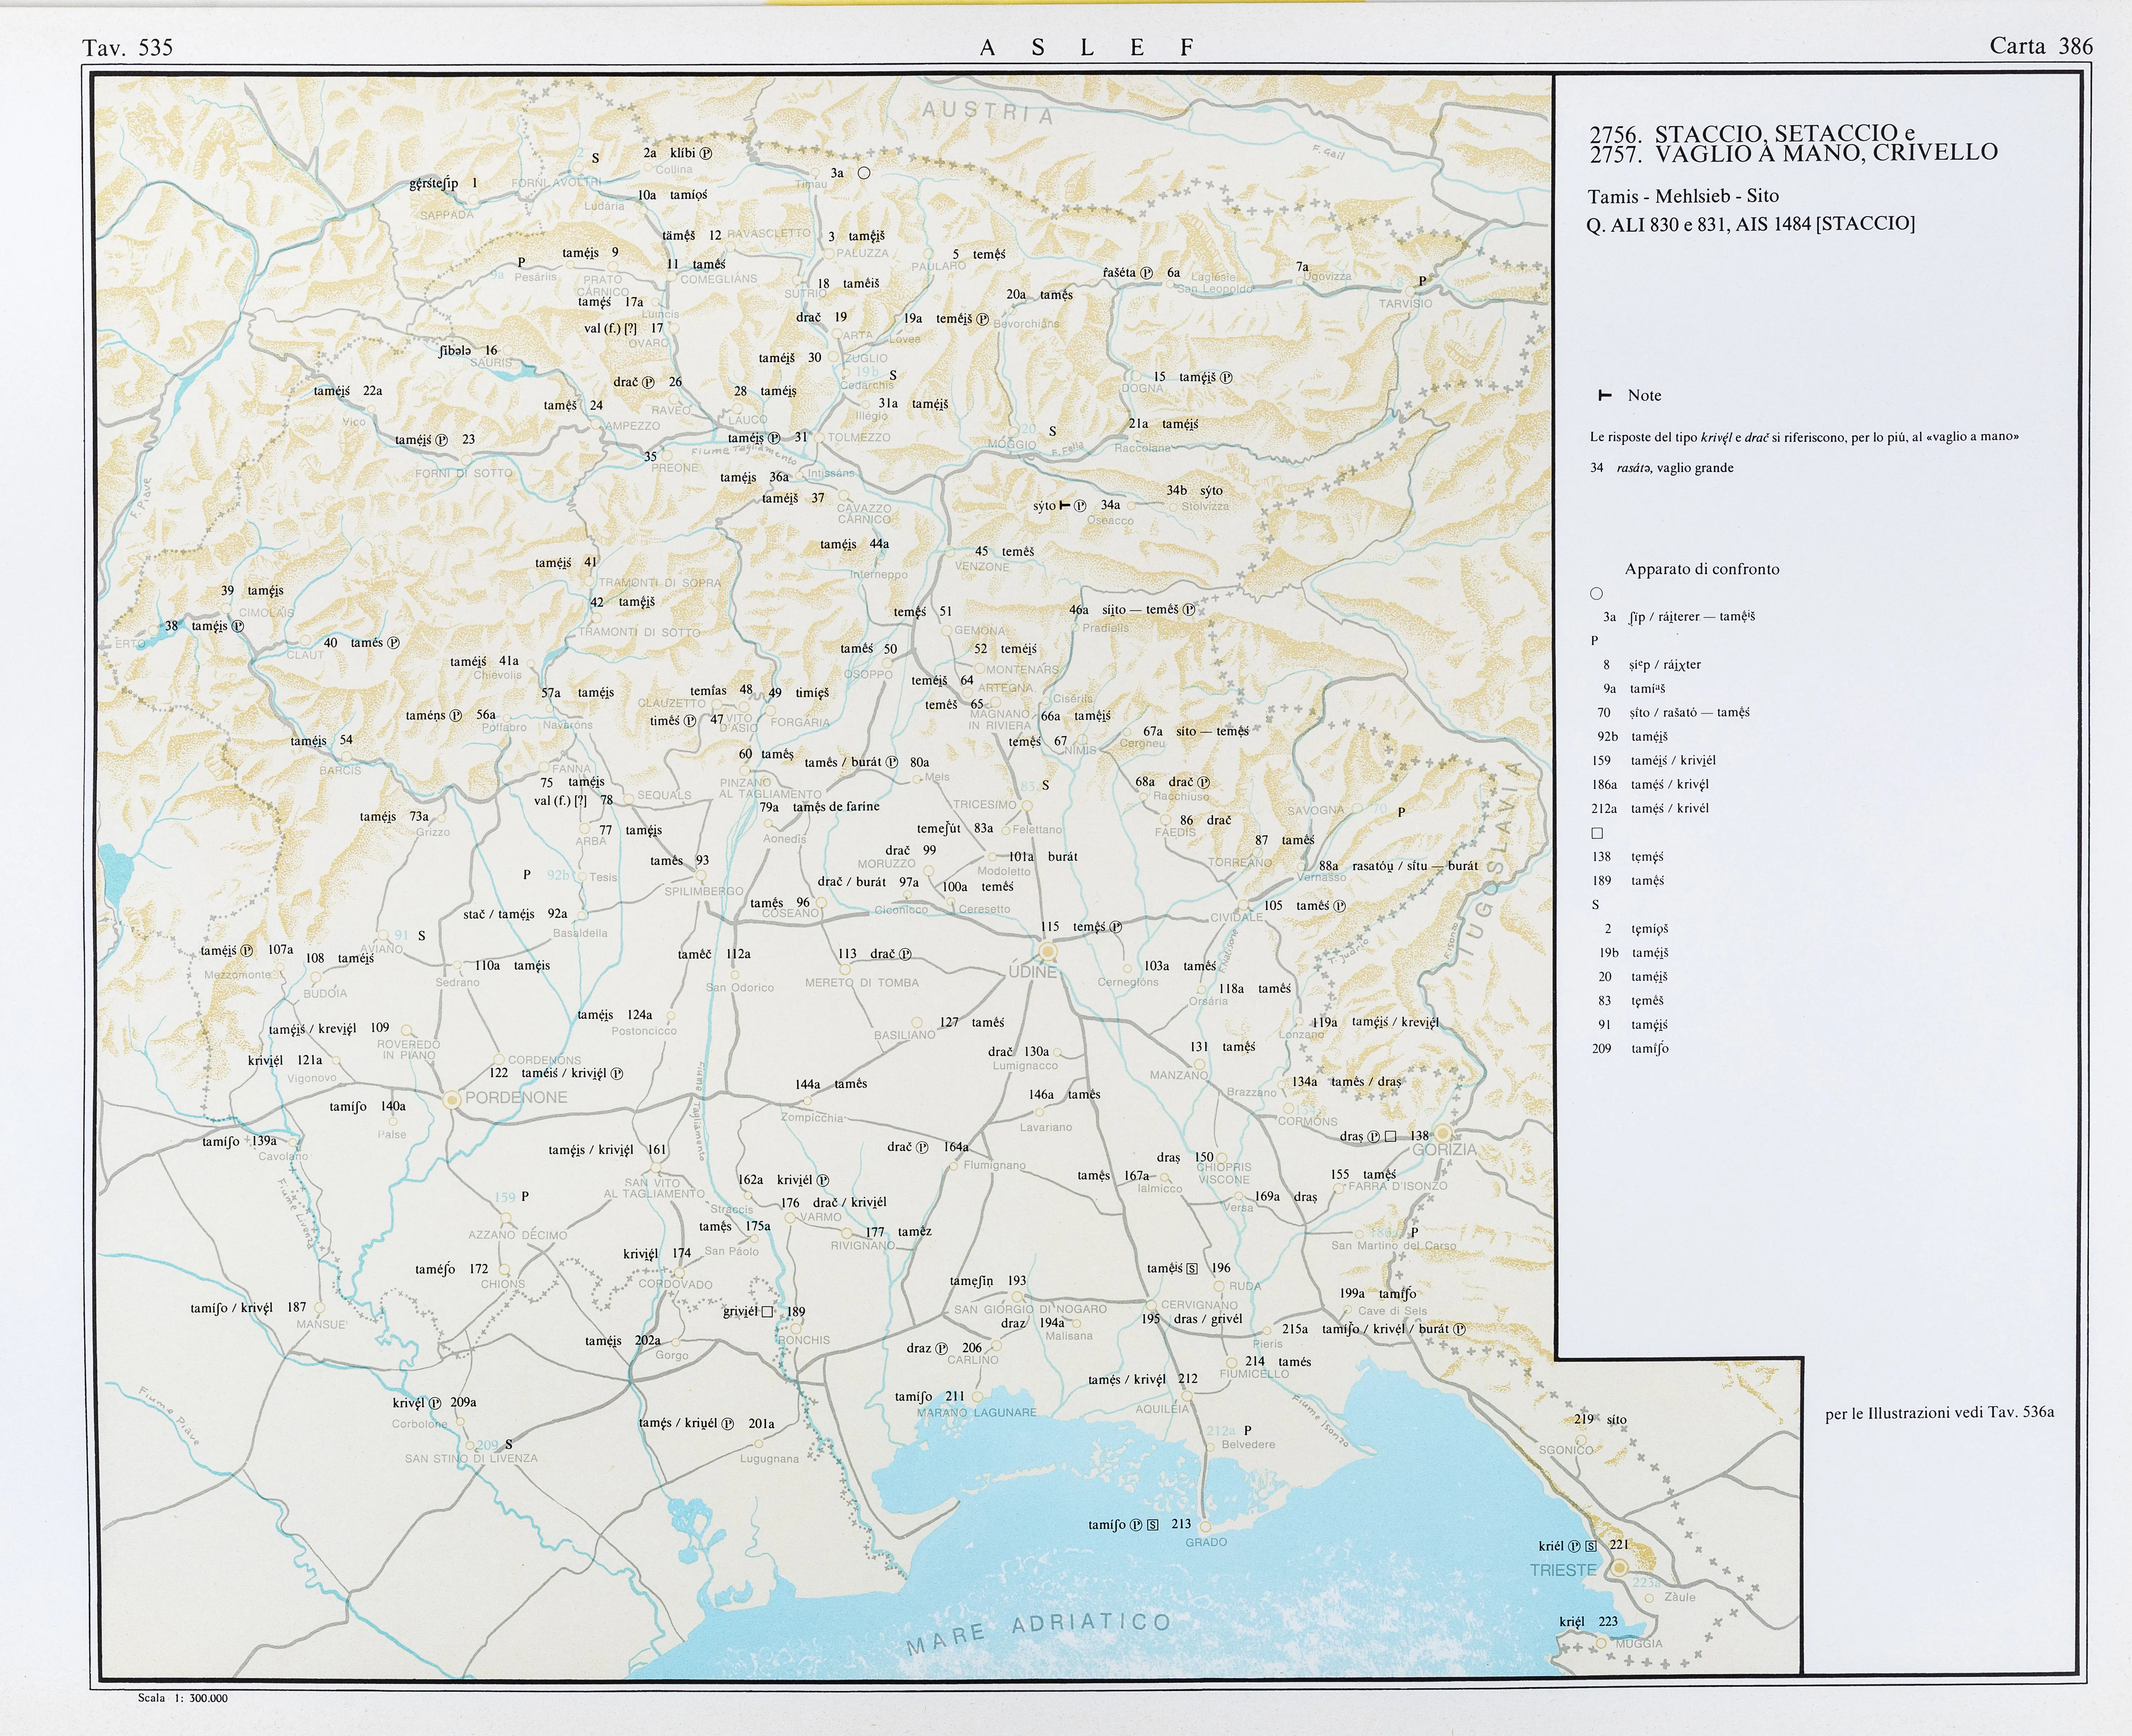Click the 'Scala 1: 300.000' scale text
The width and height of the screenshot is (2132, 1736).
click(x=183, y=1698)
